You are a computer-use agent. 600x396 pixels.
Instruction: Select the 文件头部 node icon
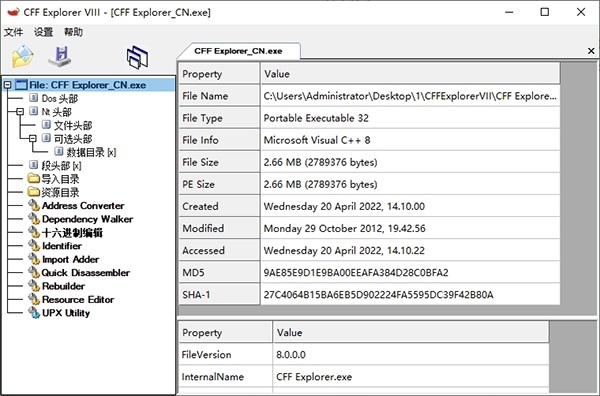pyautogui.click(x=46, y=125)
